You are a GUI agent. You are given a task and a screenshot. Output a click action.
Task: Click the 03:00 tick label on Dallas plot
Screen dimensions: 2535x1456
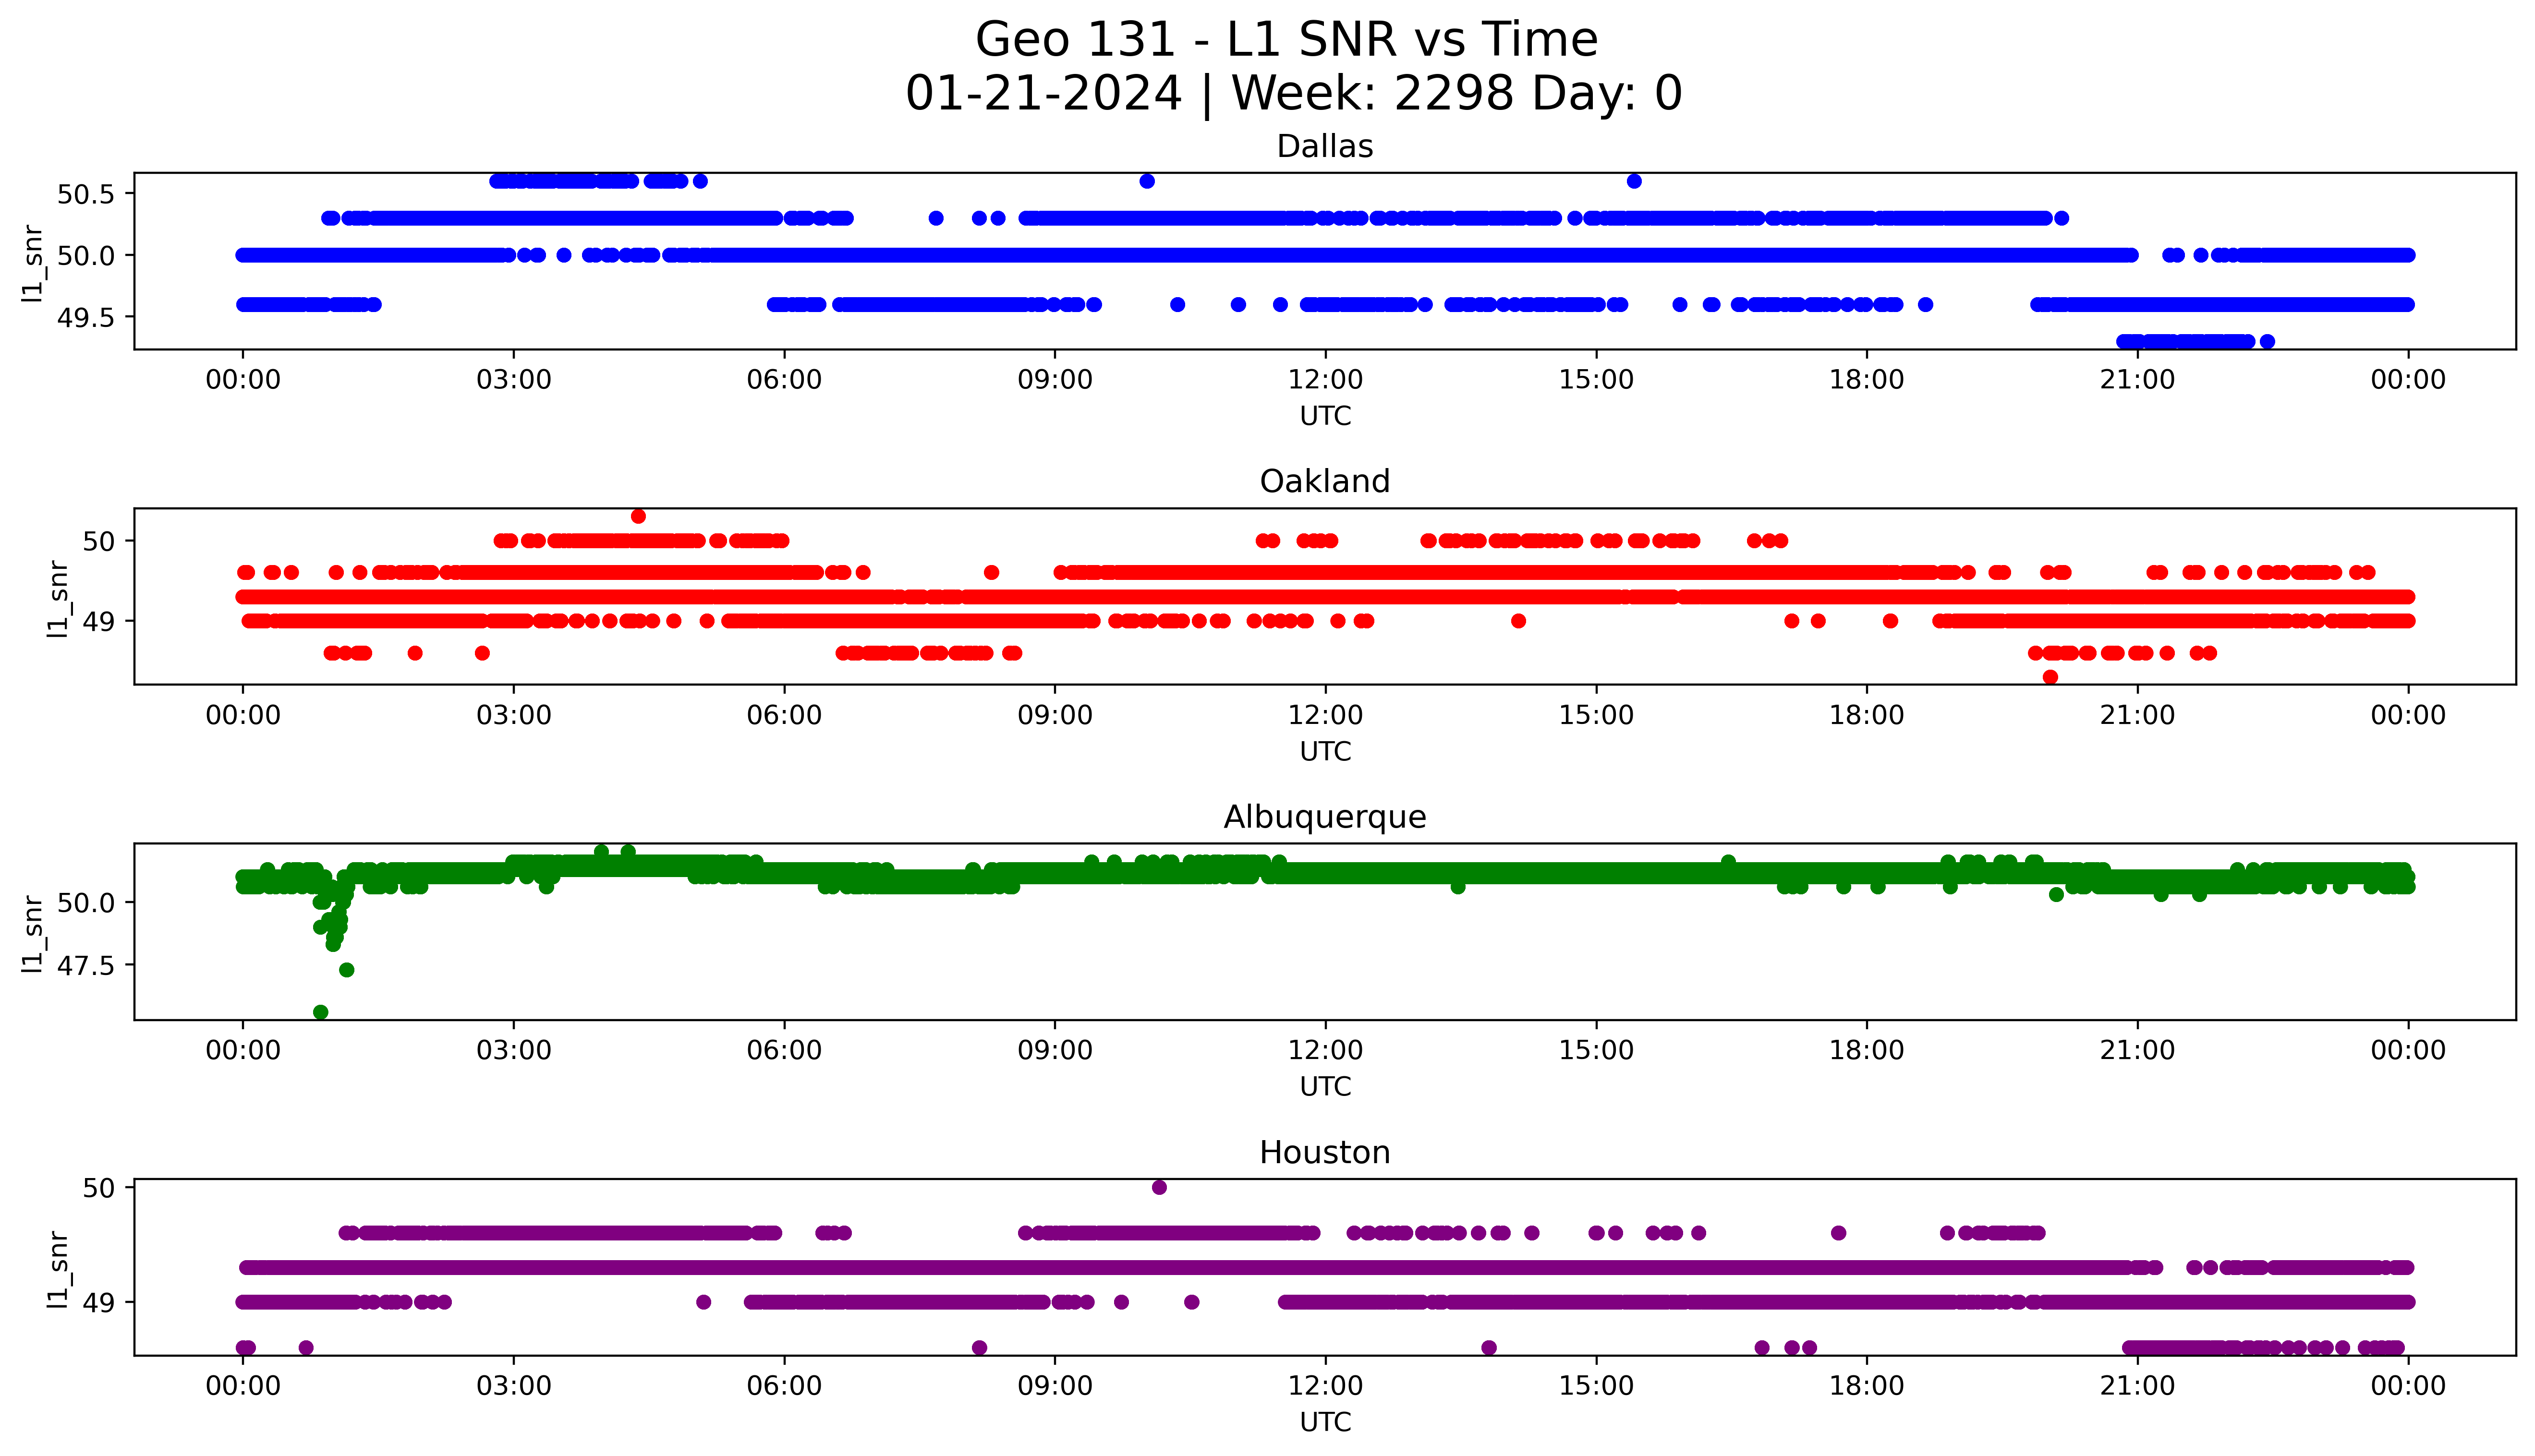[514, 380]
